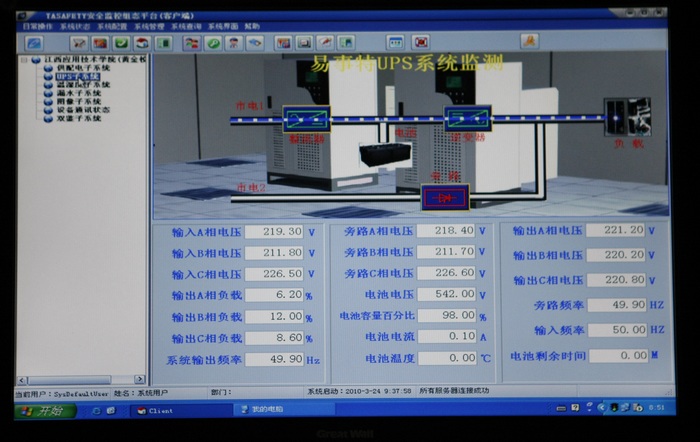Click the 输入C相电压 value 226.50
The image size is (700, 442).
[274, 274]
